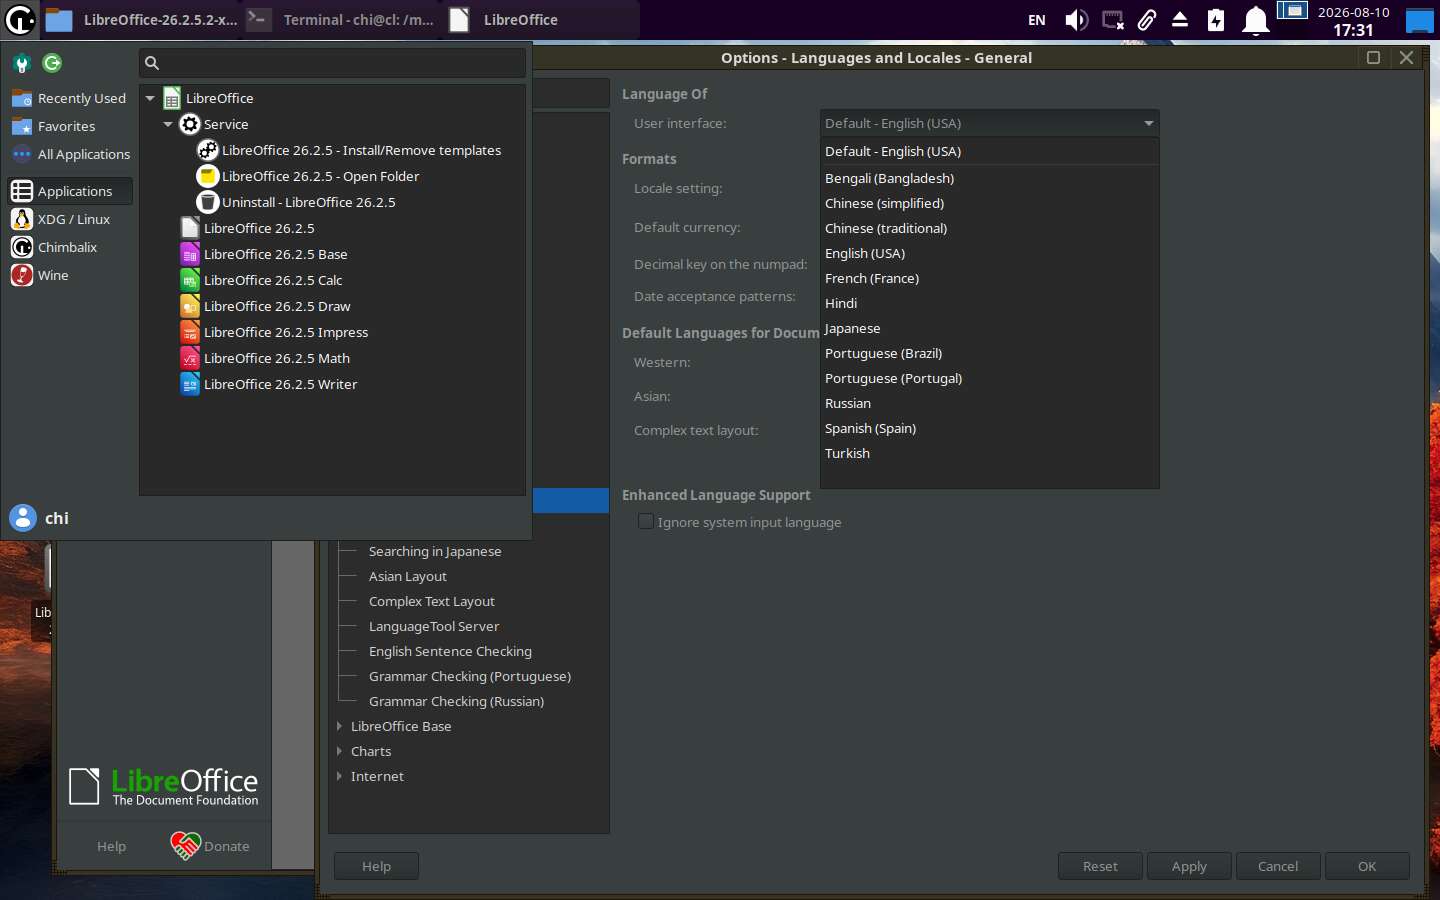Image resolution: width=1440 pixels, height=900 pixels.
Task: Click the LibreOffice Calc green icon
Action: (190, 280)
